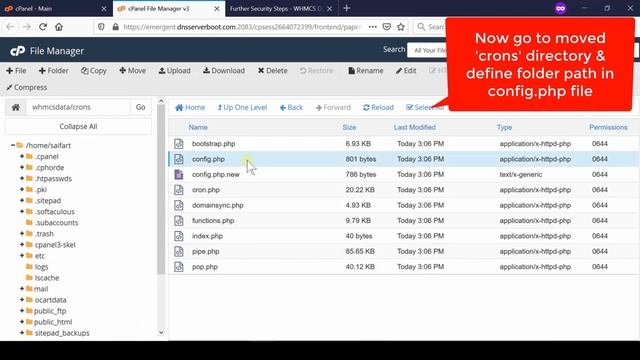This screenshot has width=640, height=360.
Task: Delete the selected file
Action: [x=272, y=71]
